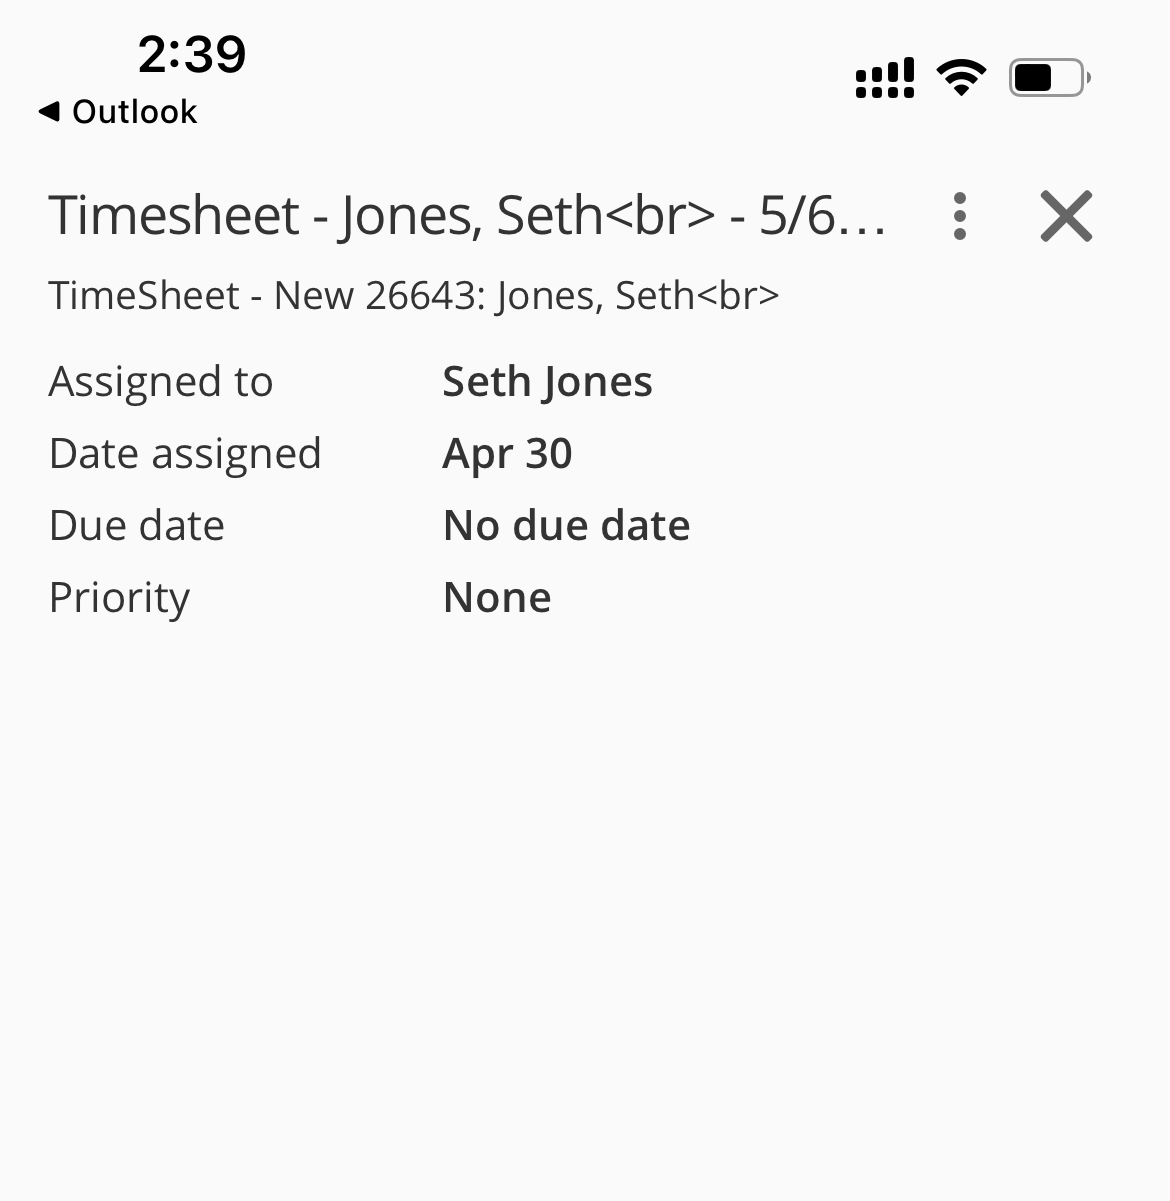Select the Timesheet - Jones, Seth title
This screenshot has width=1170, height=1201.
tap(380, 216)
